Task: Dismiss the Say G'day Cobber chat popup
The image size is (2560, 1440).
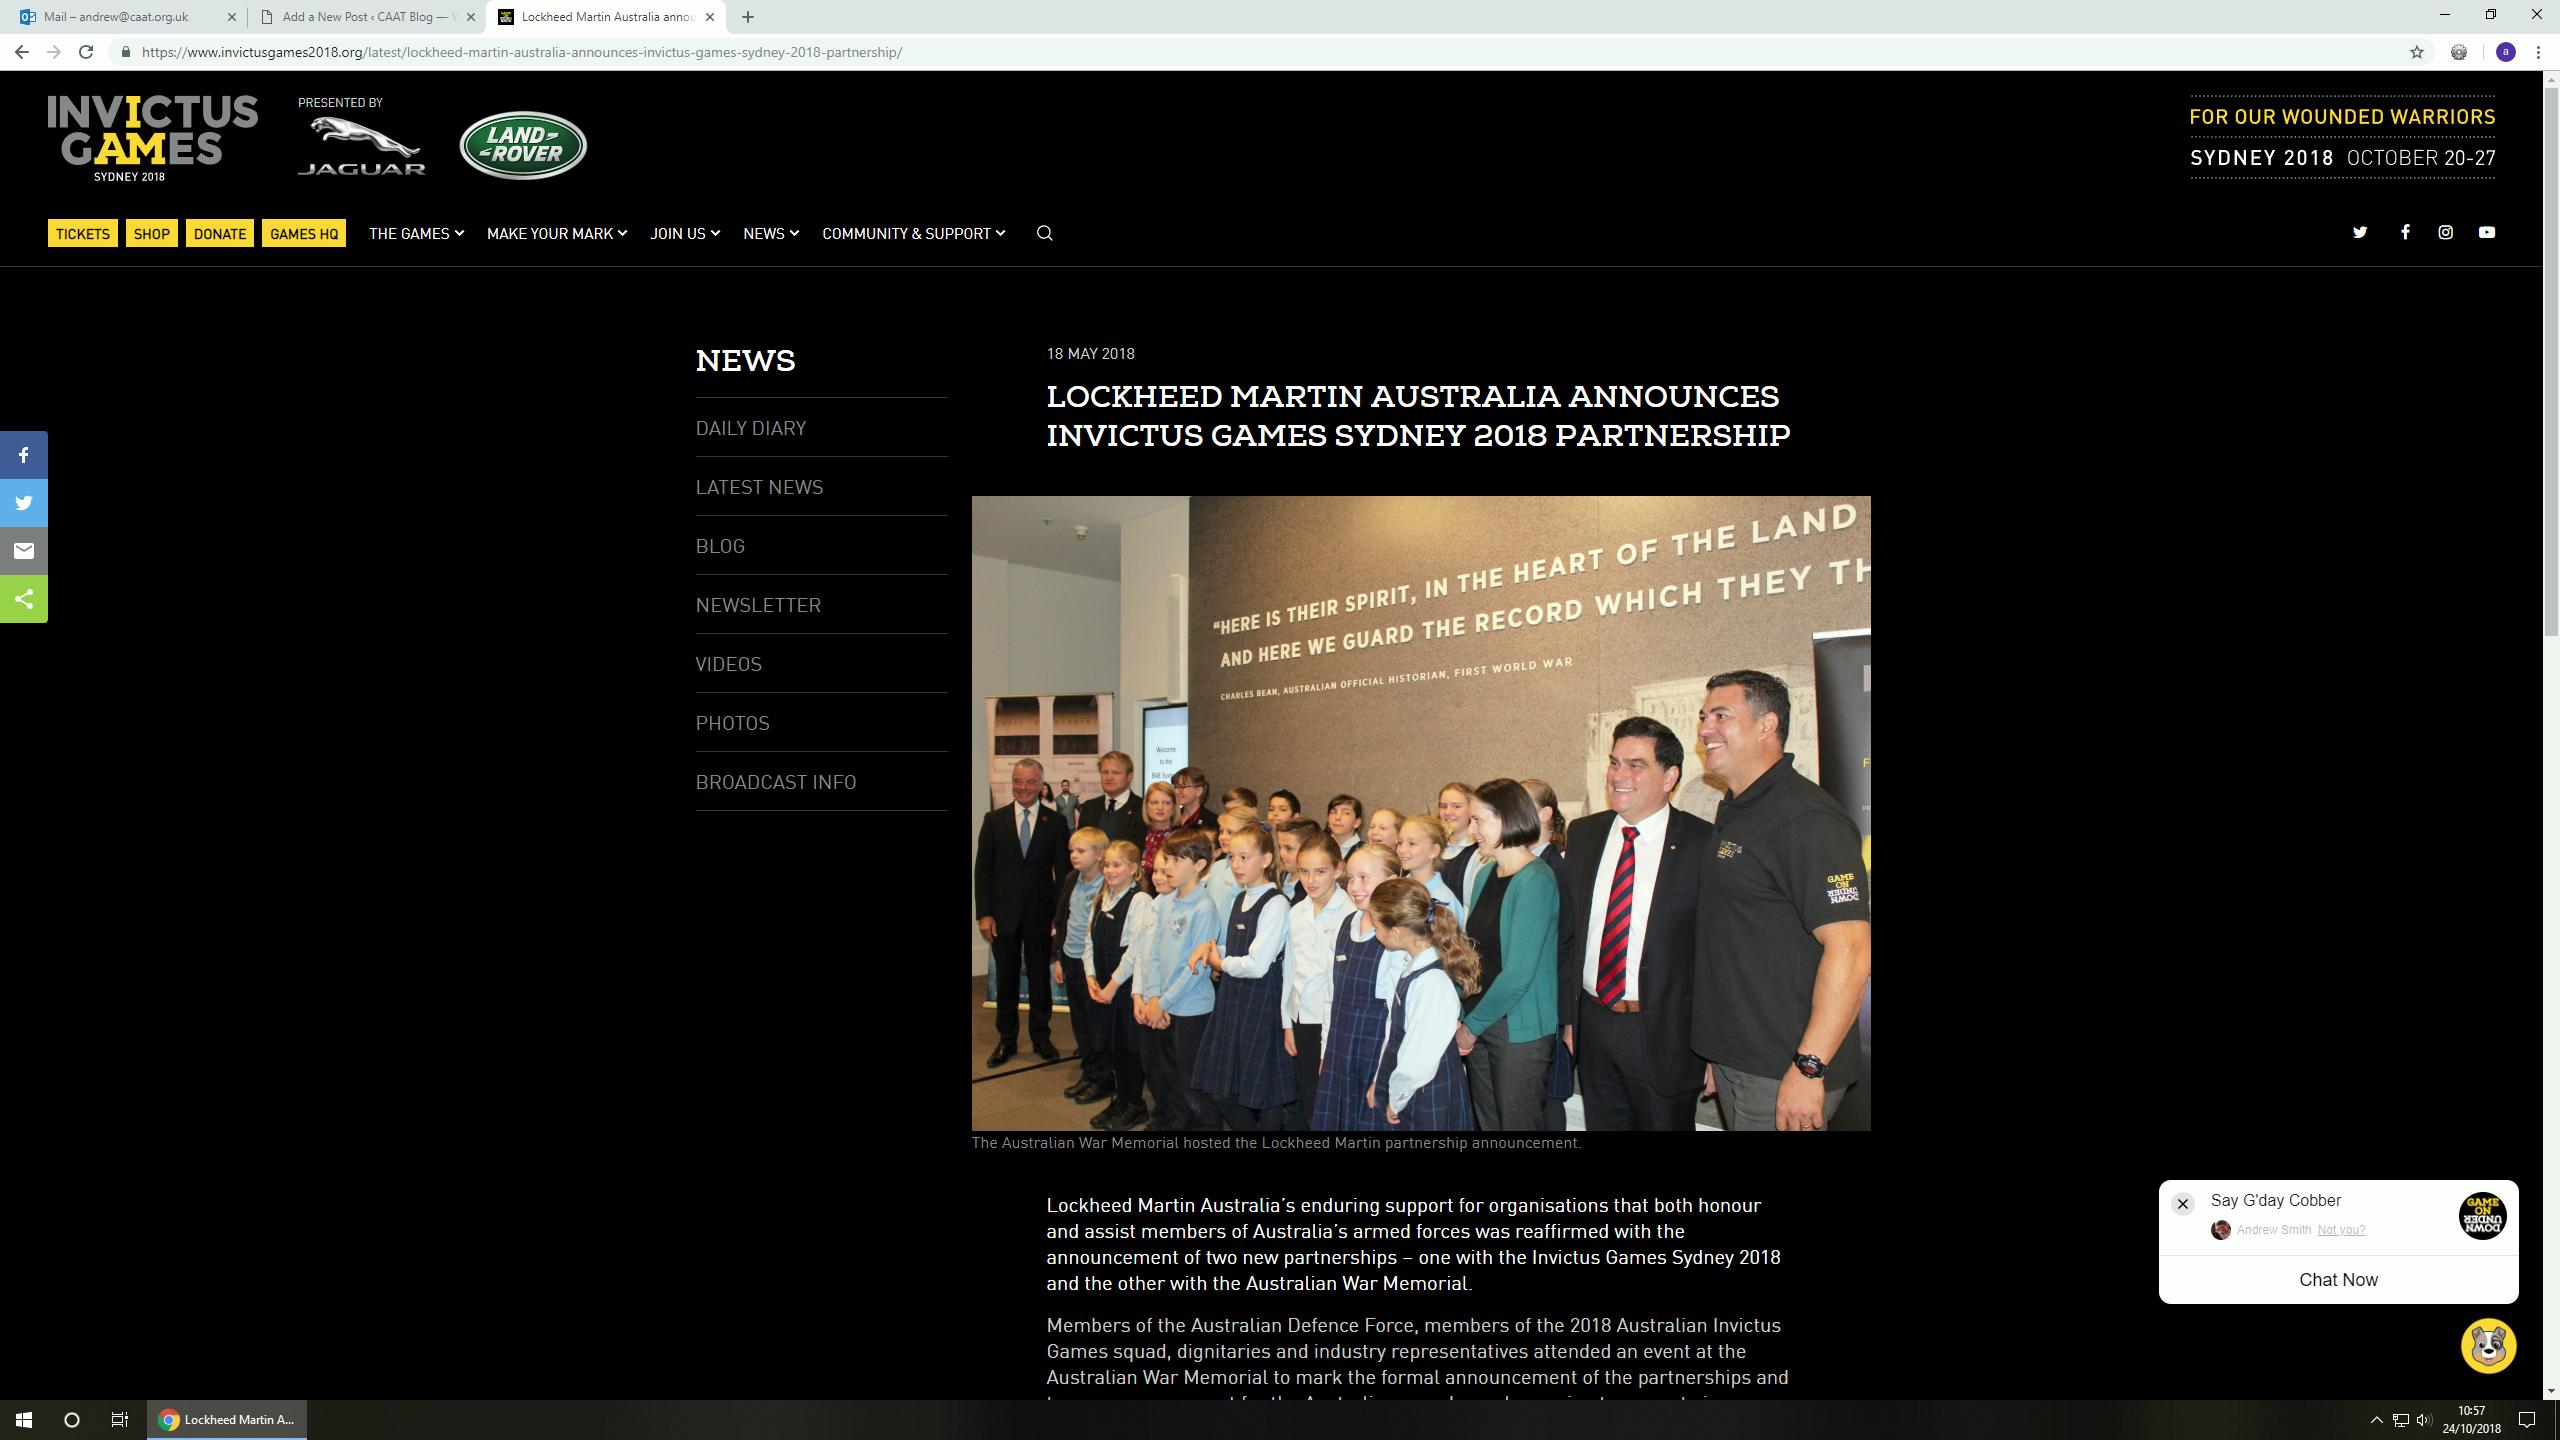Action: click(x=2183, y=1204)
